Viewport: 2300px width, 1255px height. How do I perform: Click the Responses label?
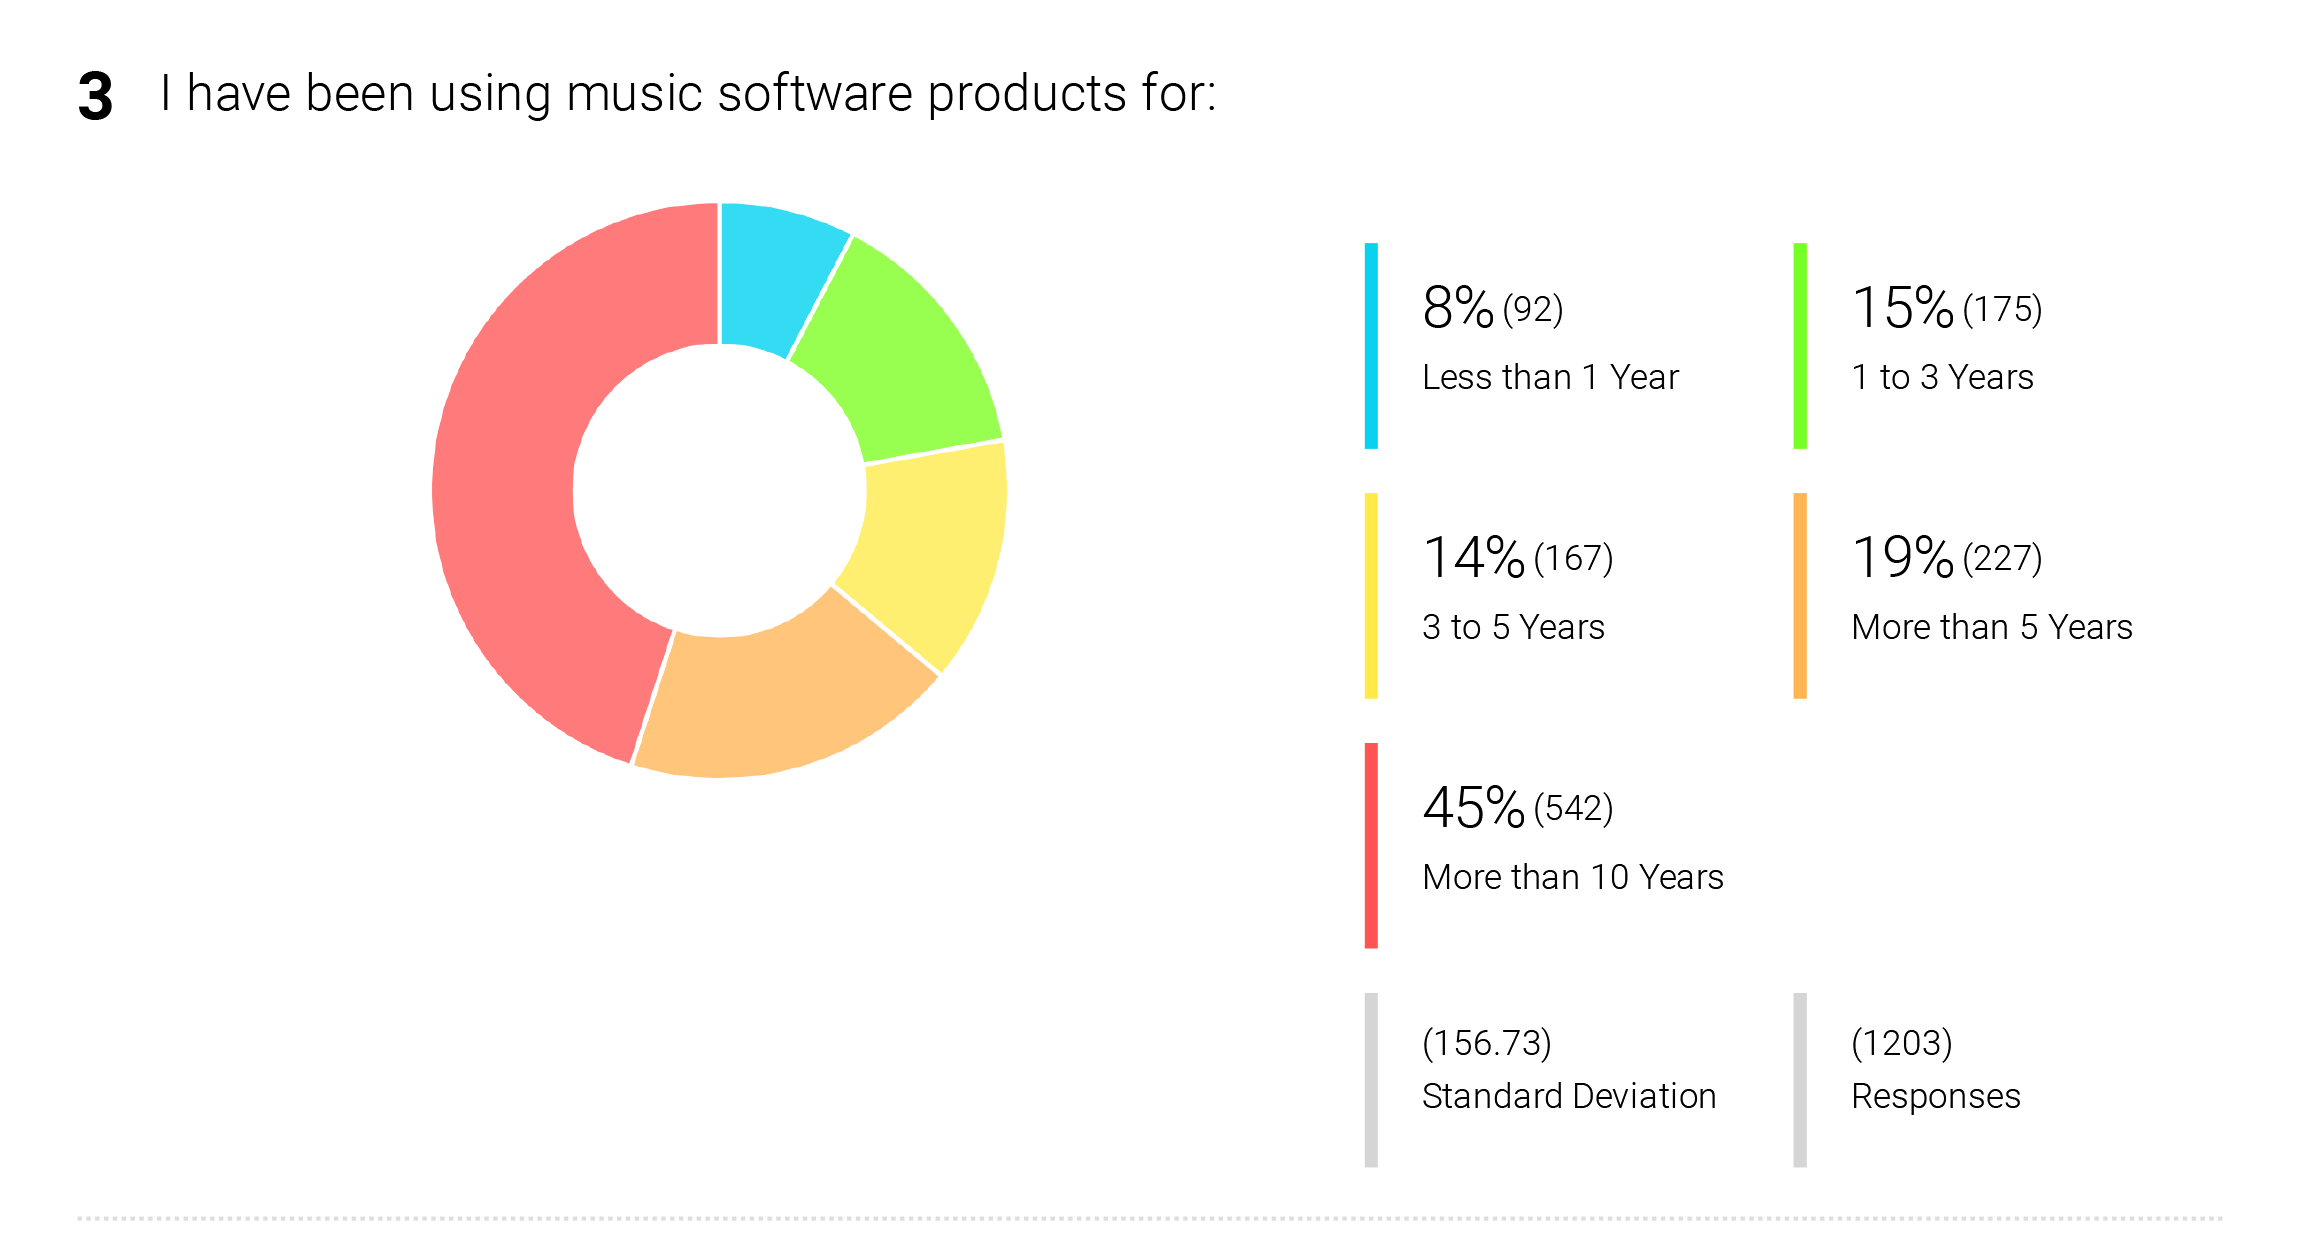click(1936, 1097)
